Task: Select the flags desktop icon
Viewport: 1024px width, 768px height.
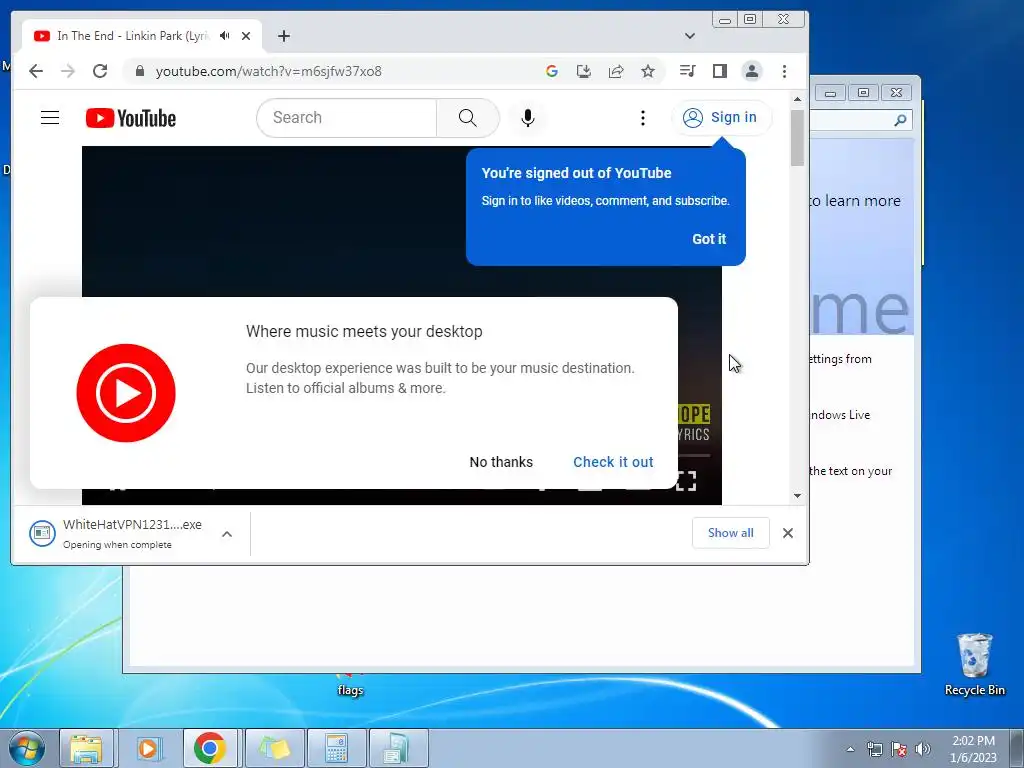Action: click(350, 684)
